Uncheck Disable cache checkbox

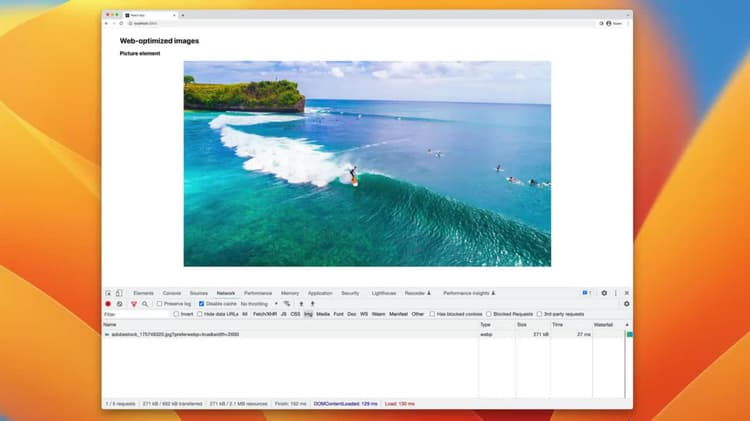coord(201,304)
